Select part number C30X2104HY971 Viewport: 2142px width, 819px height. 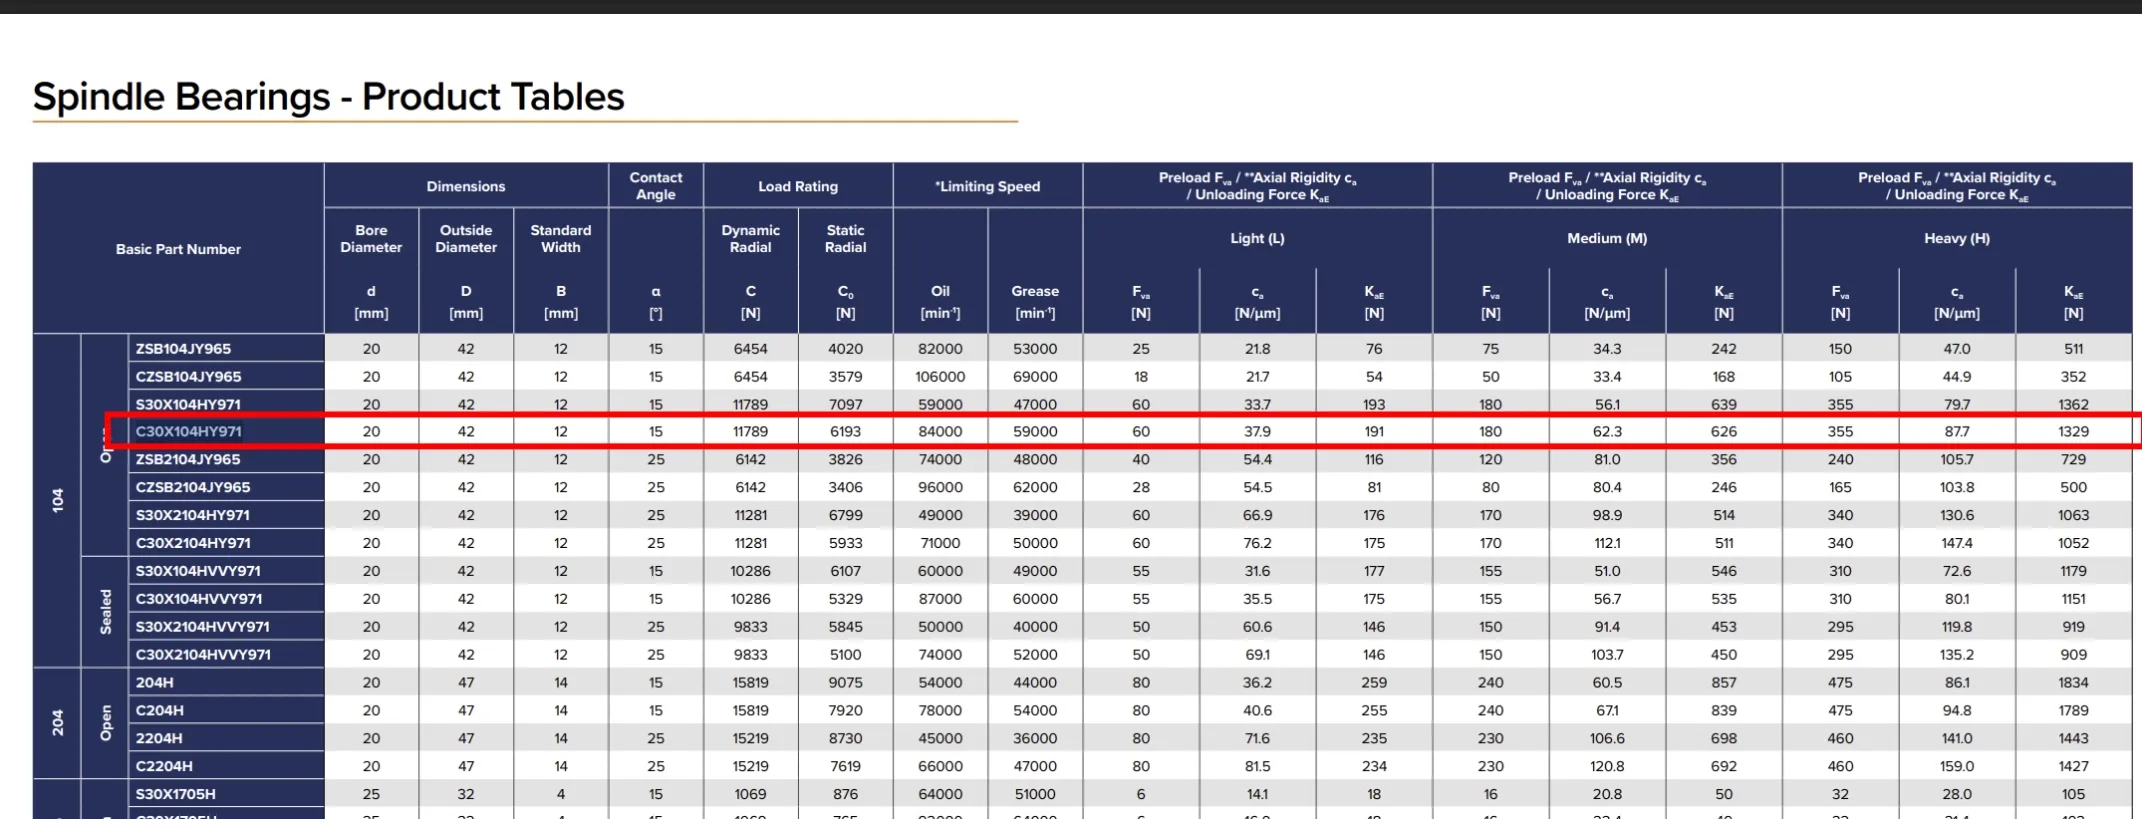point(193,543)
